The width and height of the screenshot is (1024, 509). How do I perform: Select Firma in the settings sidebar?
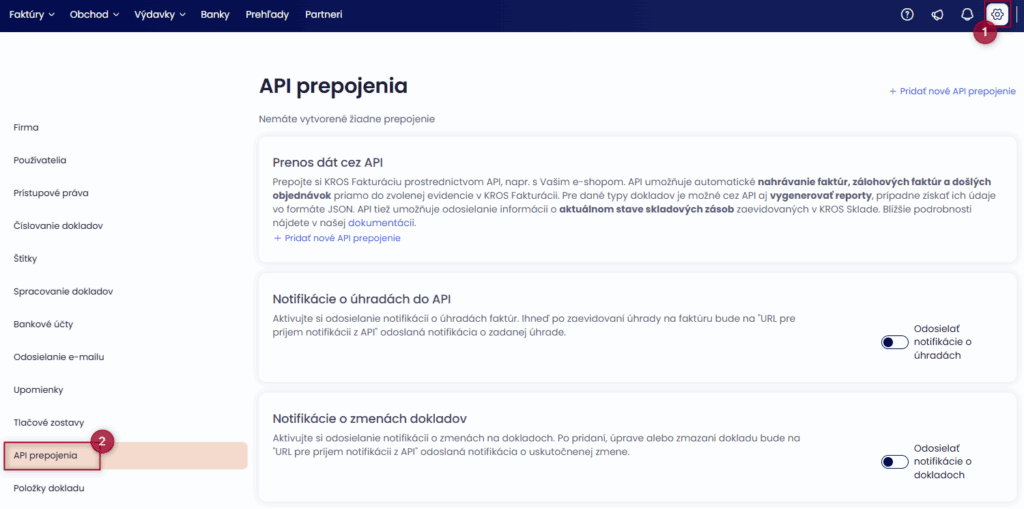coord(26,127)
